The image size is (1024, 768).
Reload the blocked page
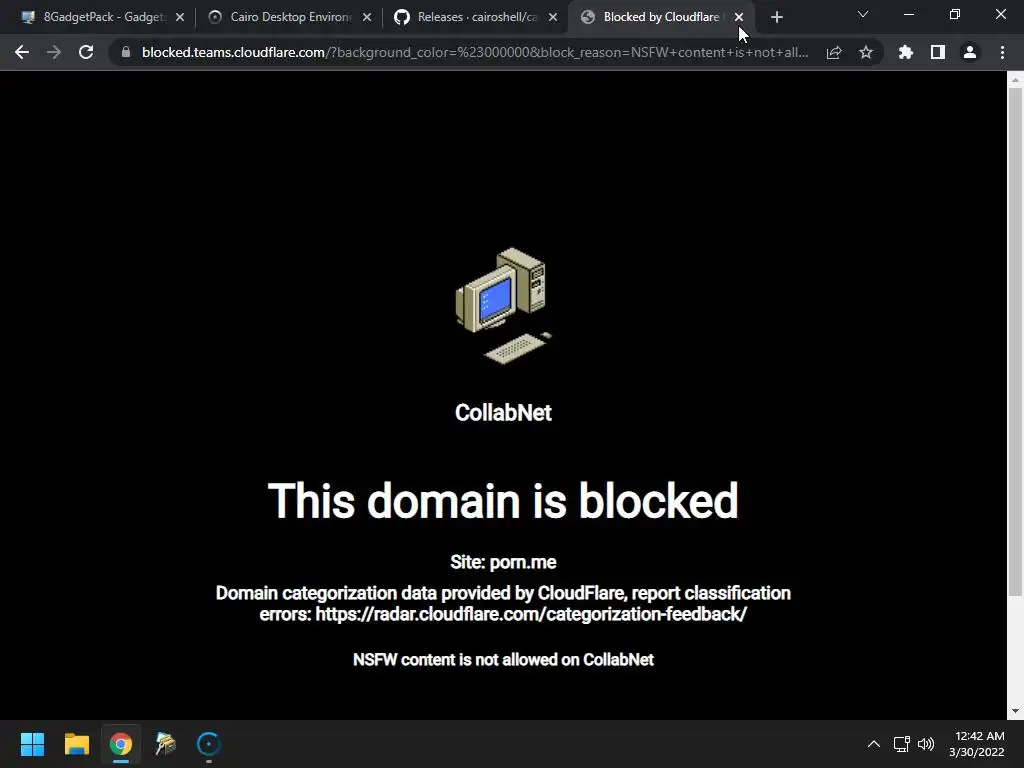pyautogui.click(x=86, y=52)
